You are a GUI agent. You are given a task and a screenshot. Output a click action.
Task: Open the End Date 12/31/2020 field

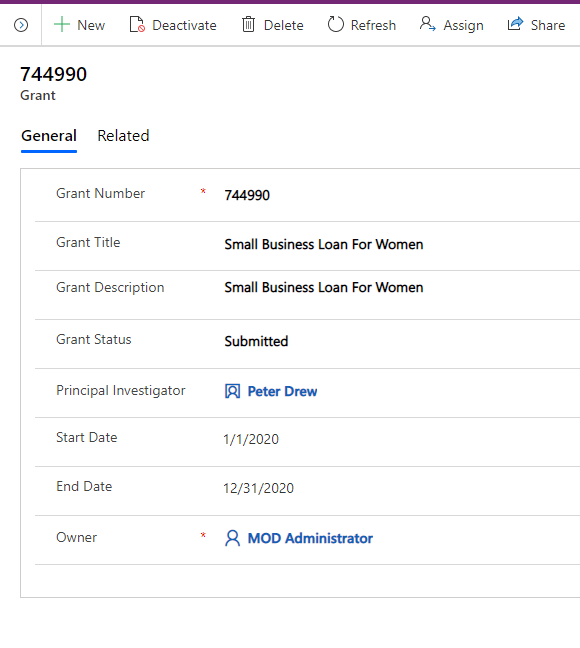coord(401,488)
